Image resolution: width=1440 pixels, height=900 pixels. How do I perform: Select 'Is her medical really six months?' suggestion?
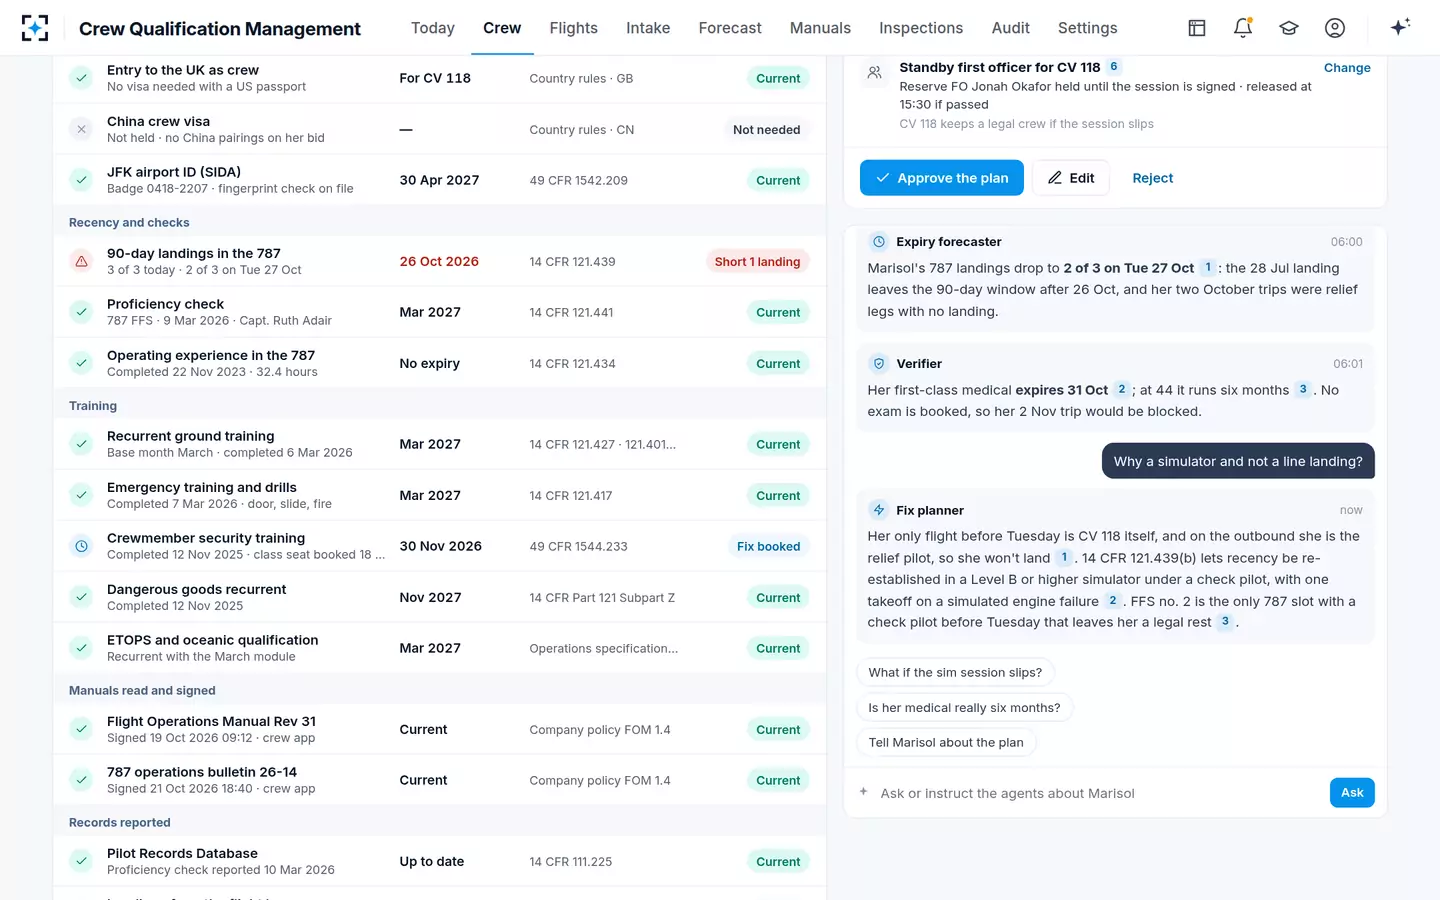(x=964, y=708)
